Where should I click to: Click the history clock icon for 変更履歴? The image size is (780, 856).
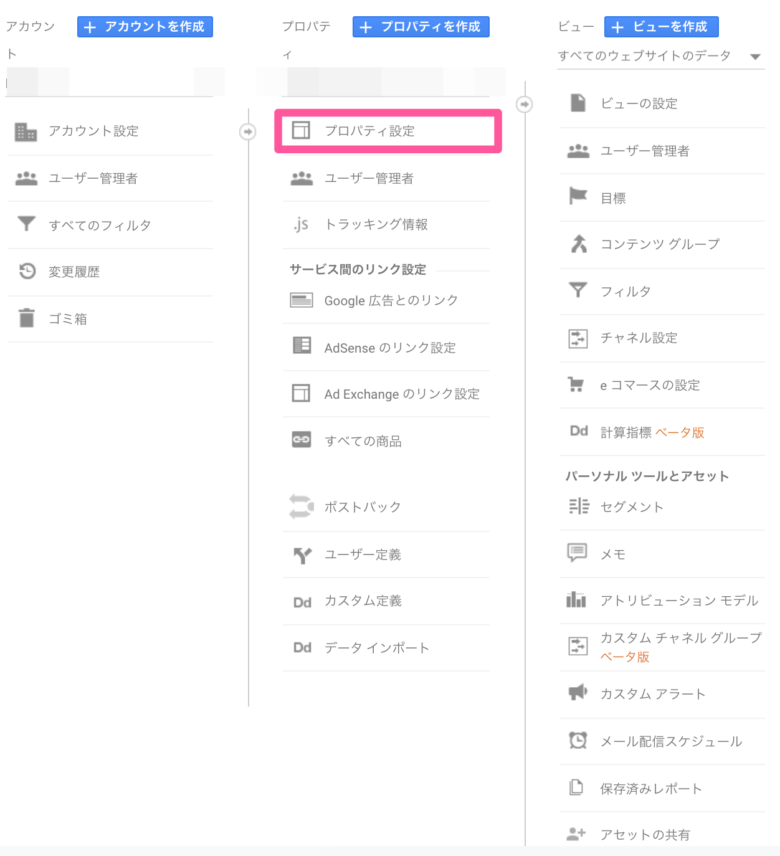27,271
